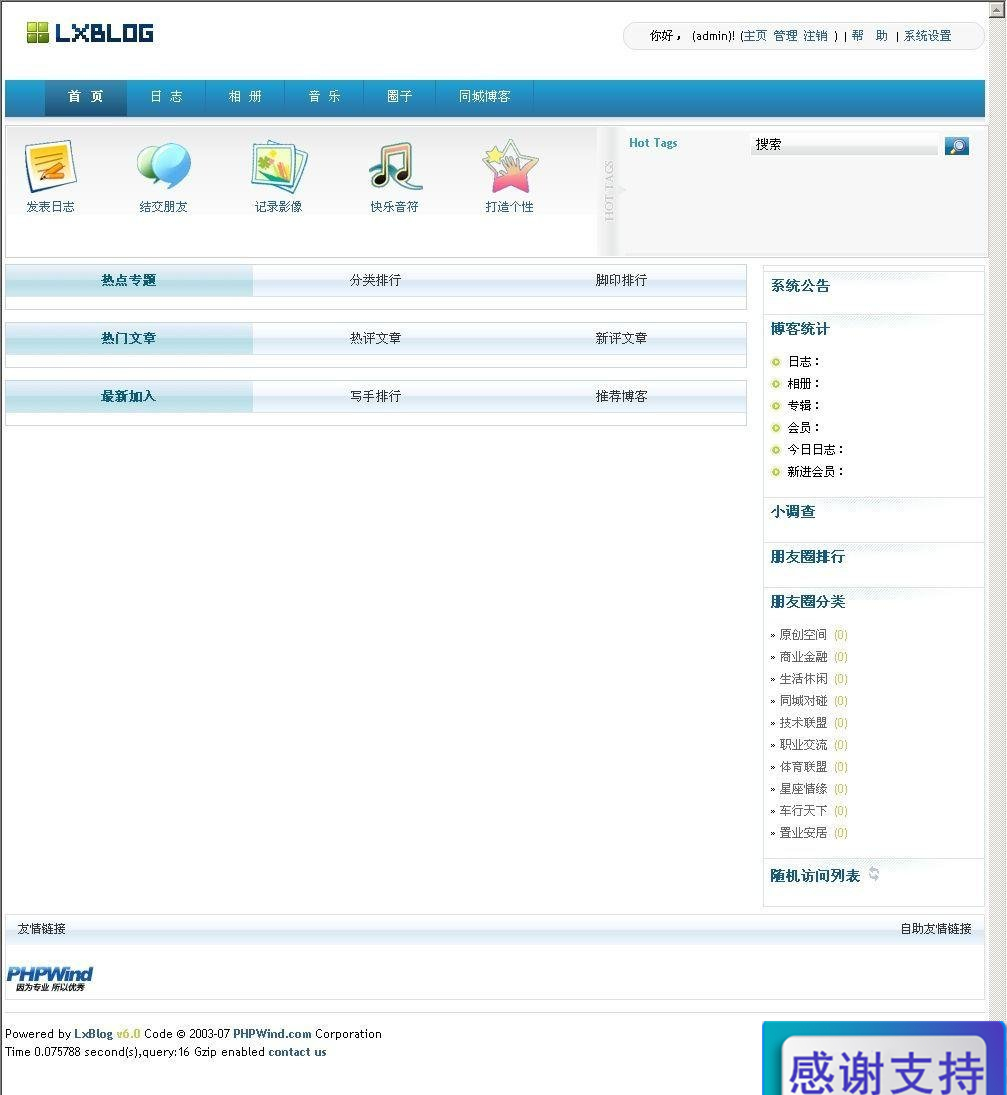Click the 小调查 heading
The image size is (1007, 1095).
(x=793, y=512)
